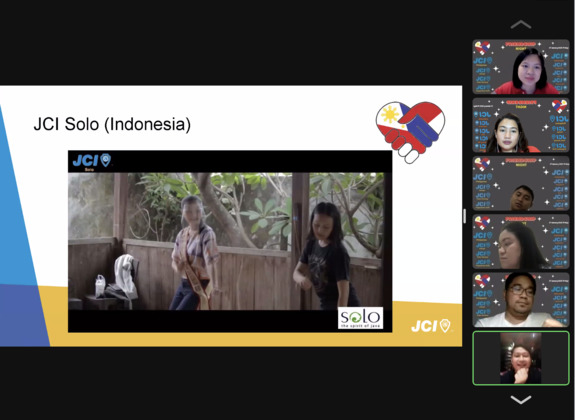The width and height of the screenshot is (575, 420).
Task: Click the heart handshake flags logo
Action: [410, 131]
